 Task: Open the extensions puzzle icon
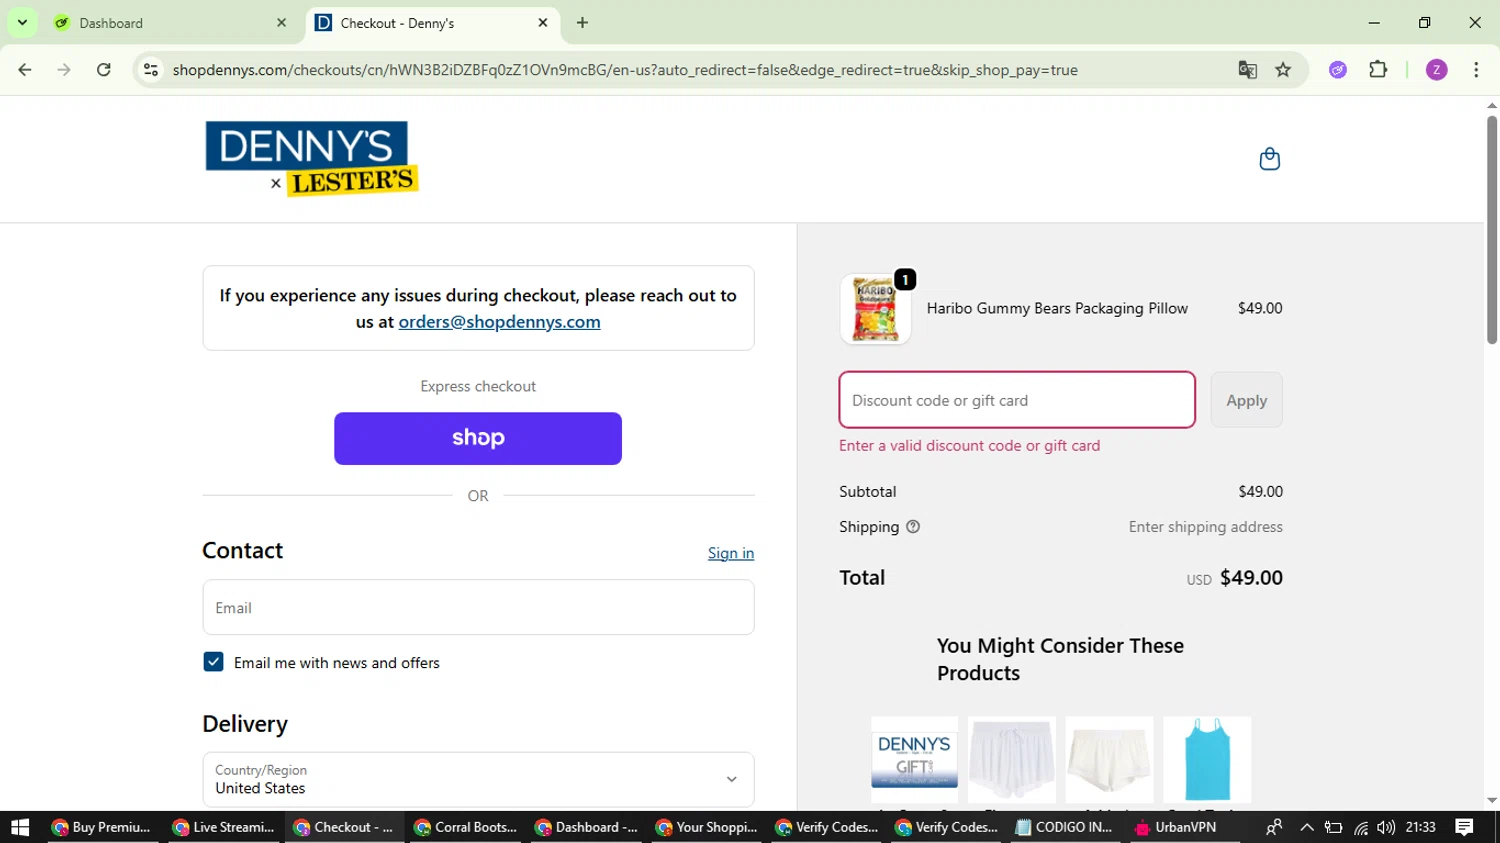pos(1378,70)
